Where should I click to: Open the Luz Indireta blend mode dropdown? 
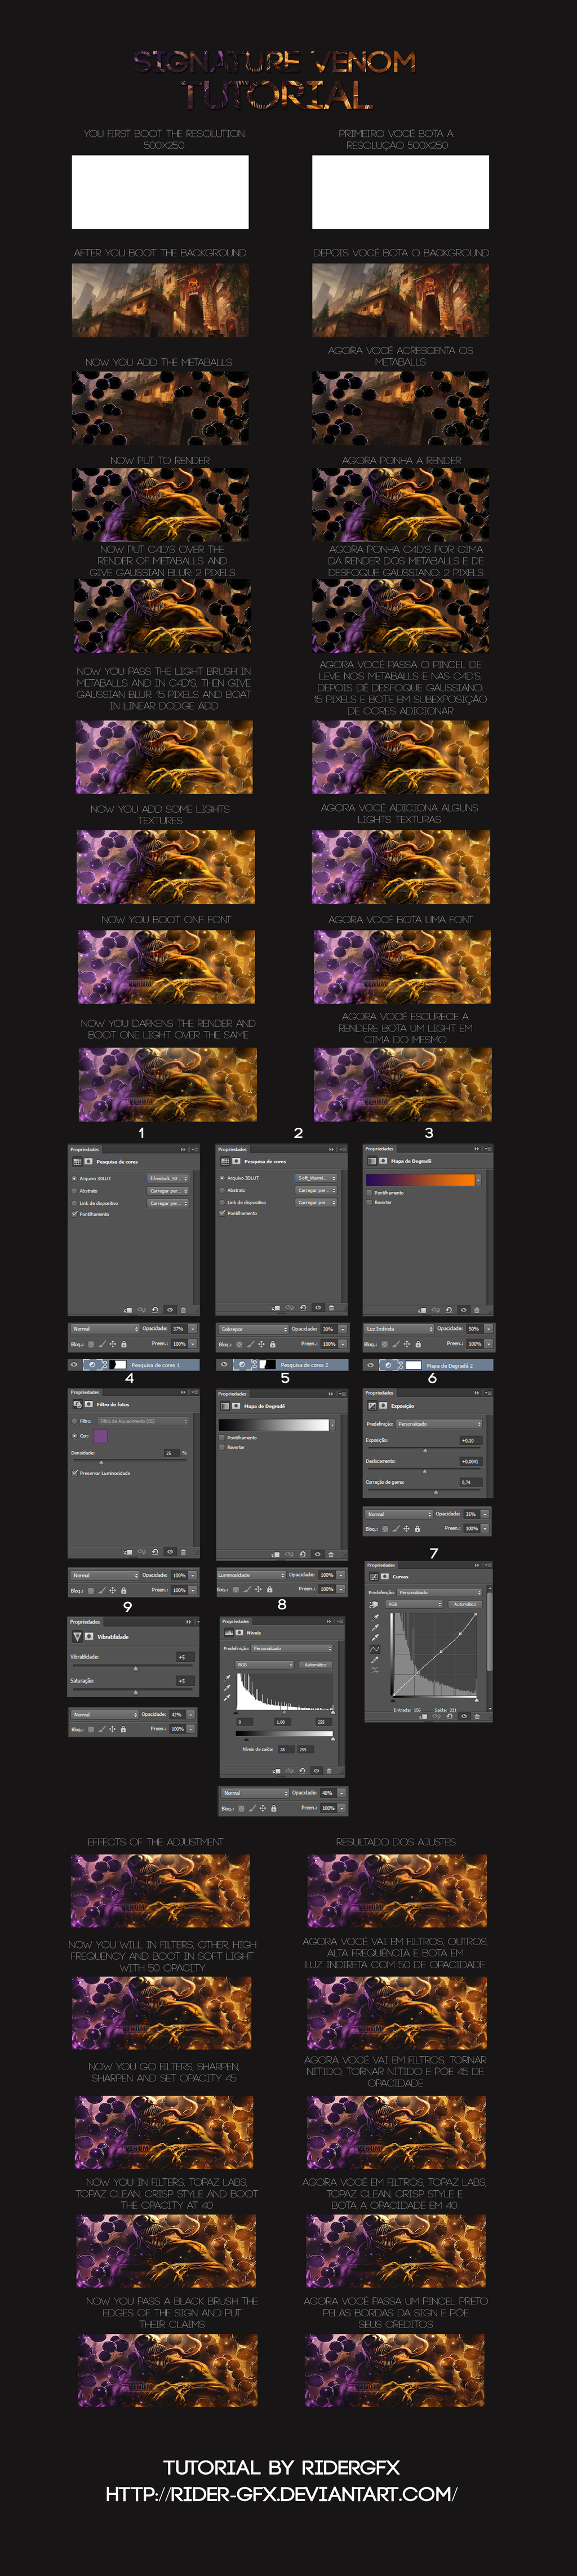pos(399,1329)
